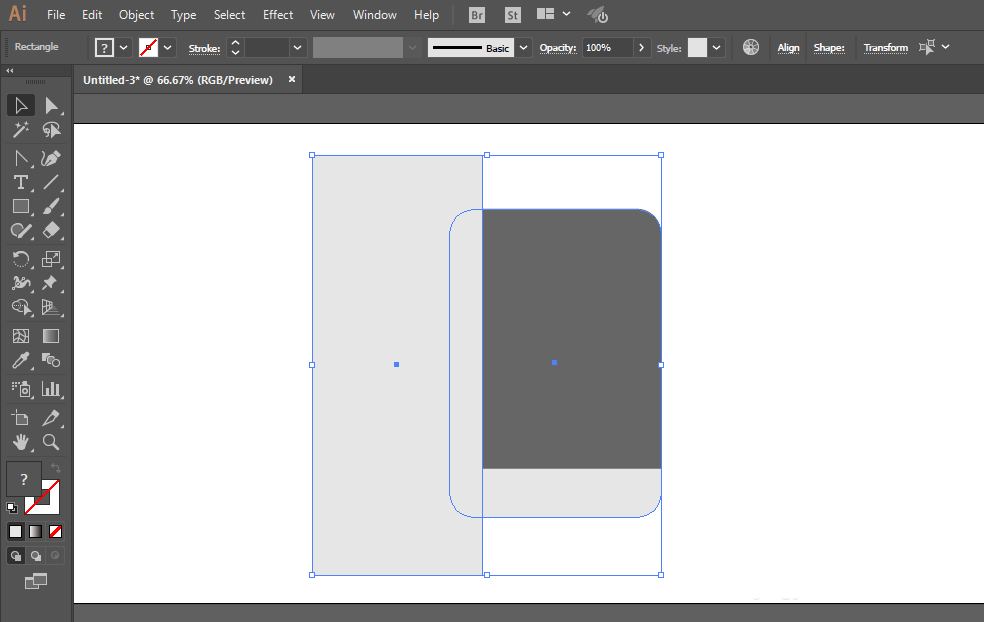Image resolution: width=984 pixels, height=622 pixels.
Task: Open the Object menu
Action: (x=136, y=14)
